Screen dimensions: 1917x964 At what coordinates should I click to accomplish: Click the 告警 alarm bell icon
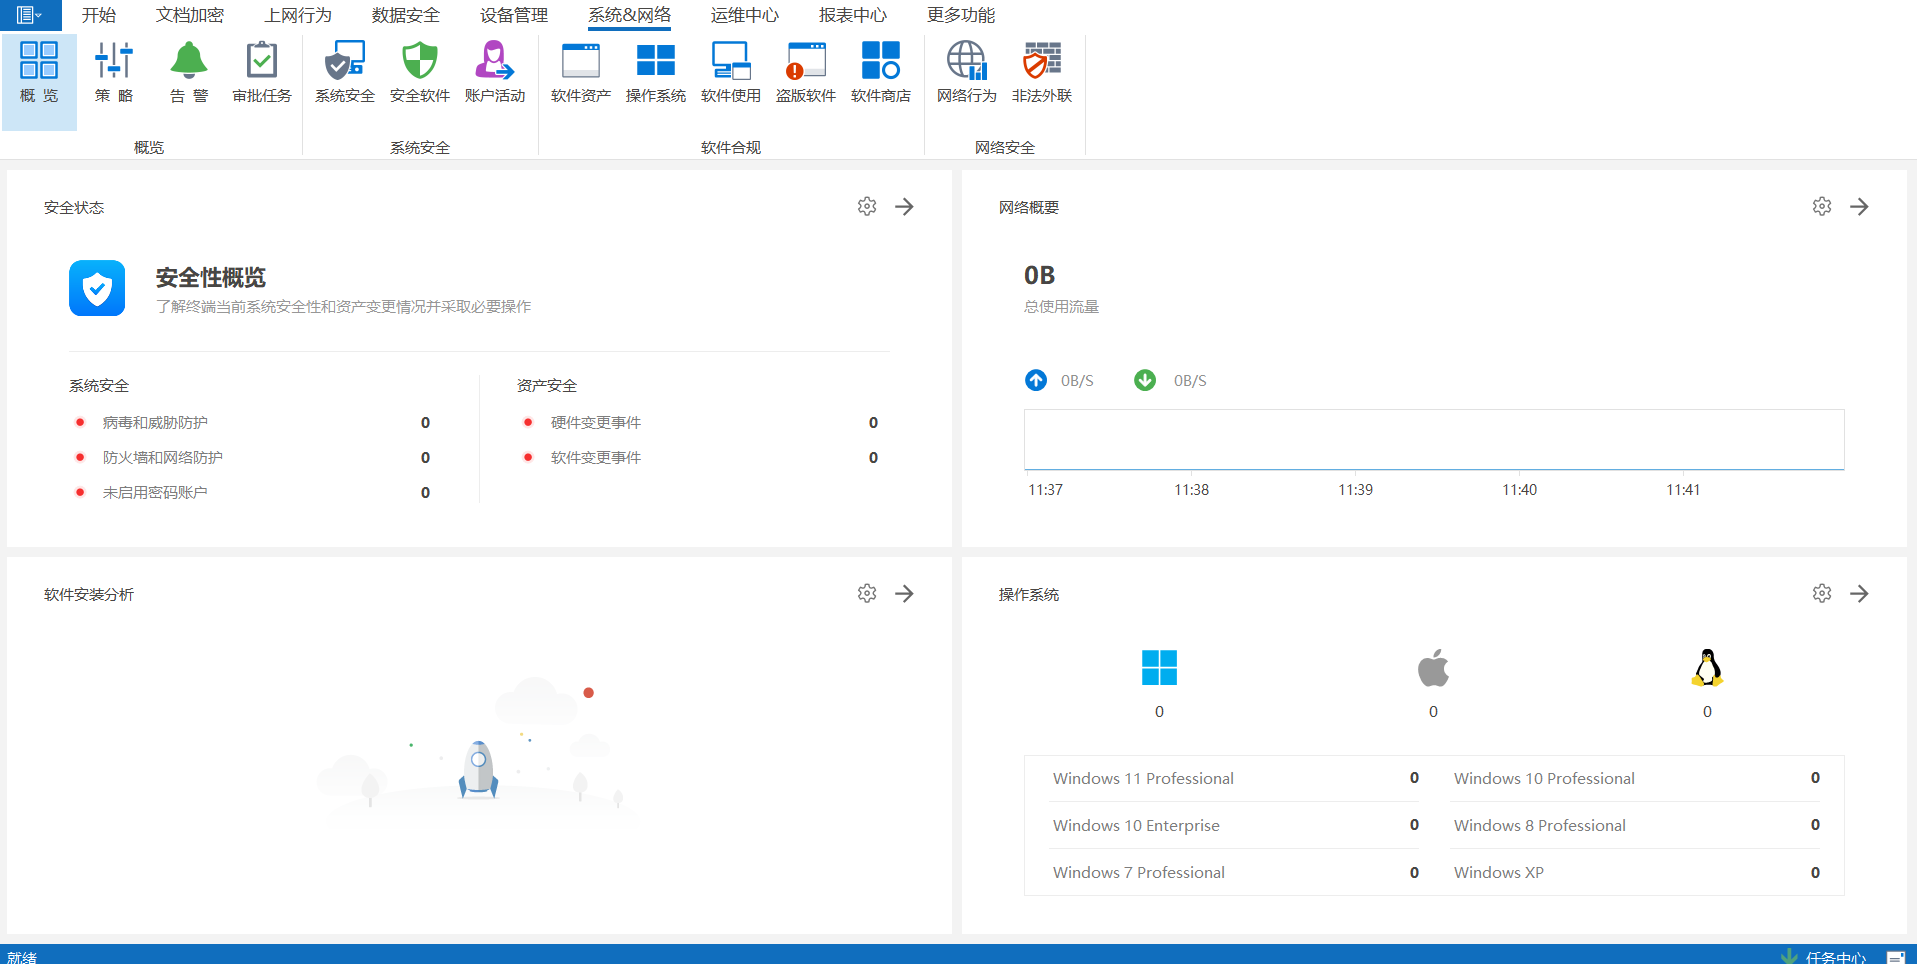[189, 72]
